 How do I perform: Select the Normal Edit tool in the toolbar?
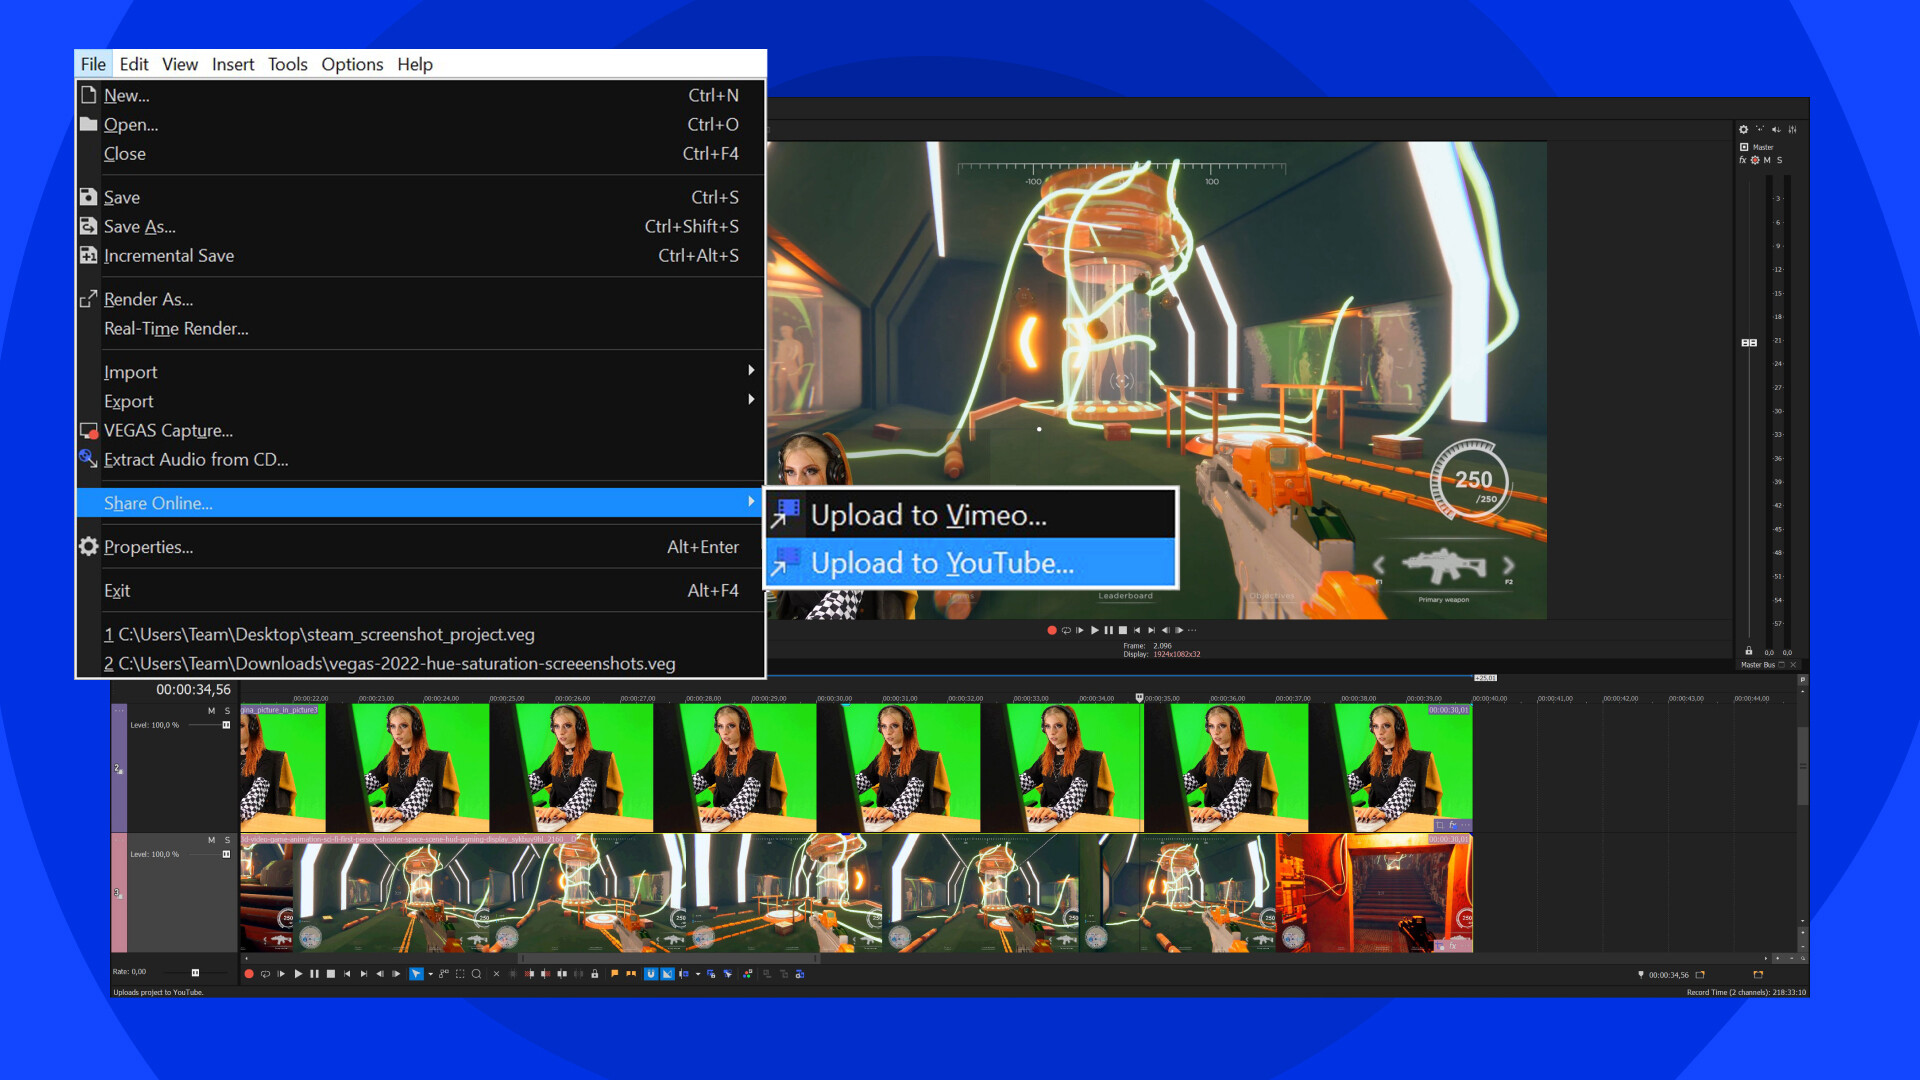417,973
